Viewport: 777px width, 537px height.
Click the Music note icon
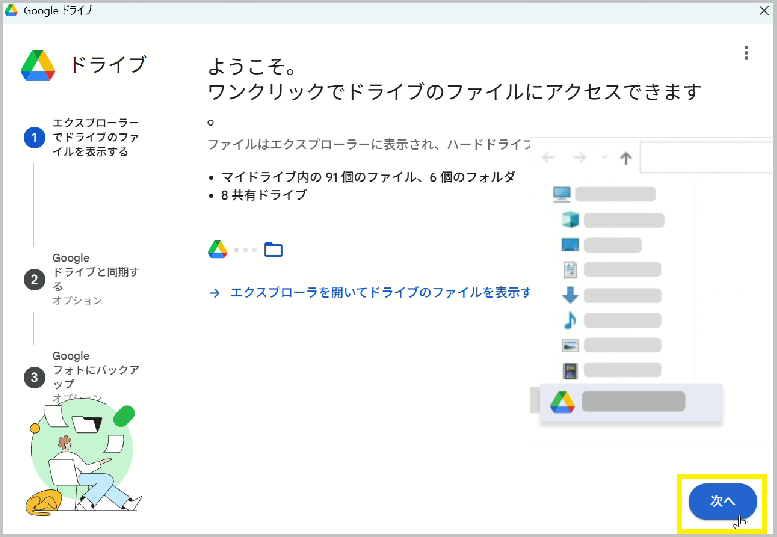point(570,321)
